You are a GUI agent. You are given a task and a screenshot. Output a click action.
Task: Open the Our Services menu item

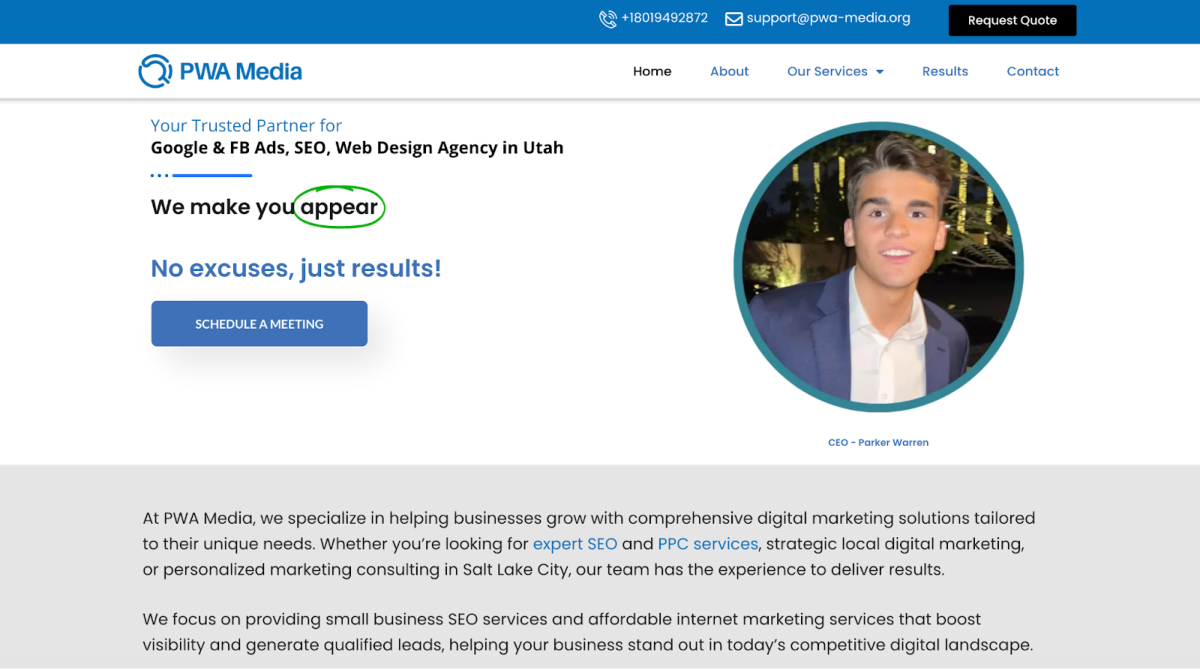click(827, 72)
